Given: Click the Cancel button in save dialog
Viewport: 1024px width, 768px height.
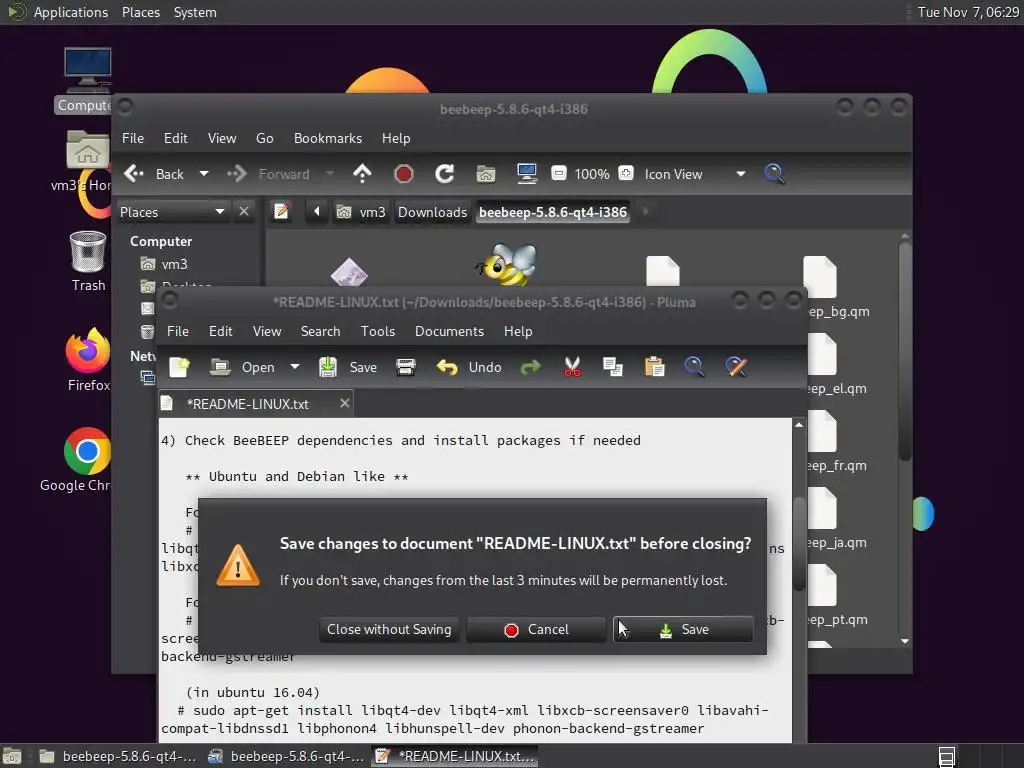Looking at the screenshot, I should coord(536,630).
